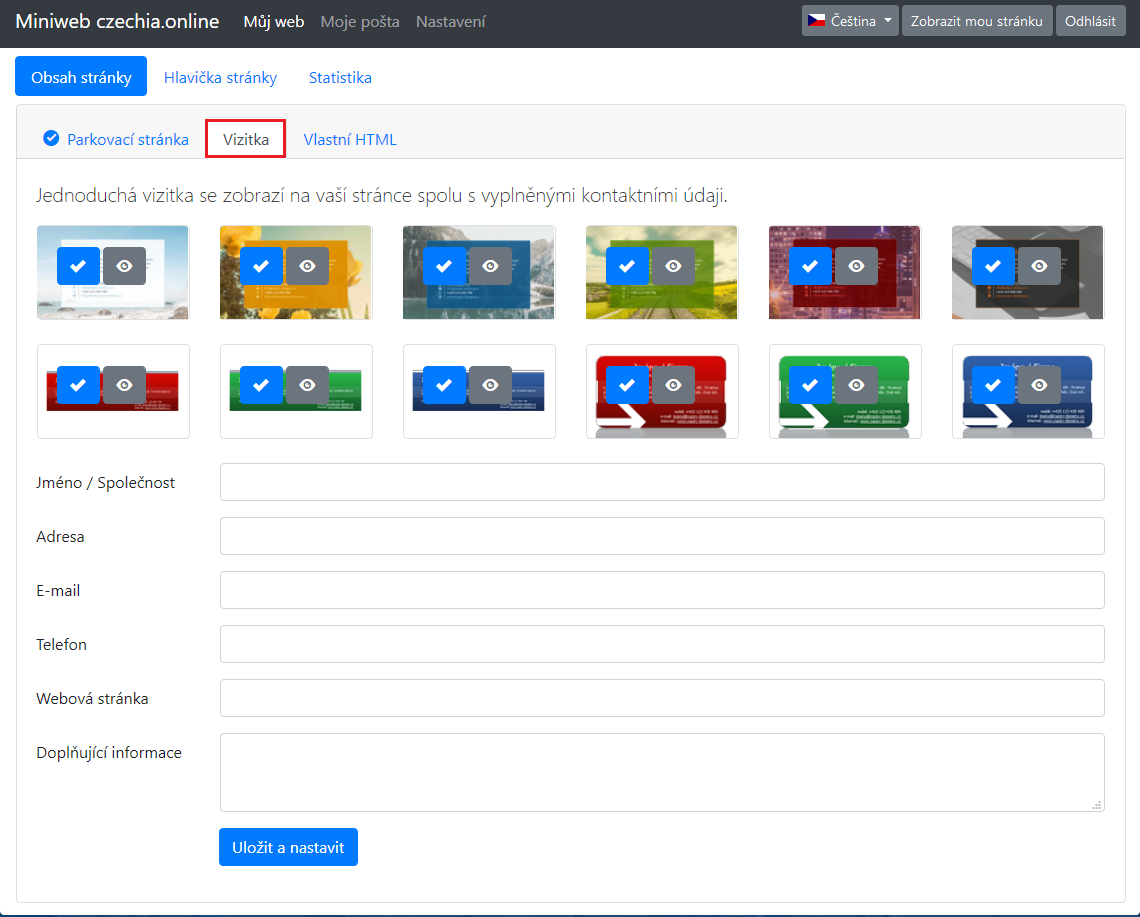Open the Čeština language dropdown
The width and height of the screenshot is (1140, 917).
(849, 21)
